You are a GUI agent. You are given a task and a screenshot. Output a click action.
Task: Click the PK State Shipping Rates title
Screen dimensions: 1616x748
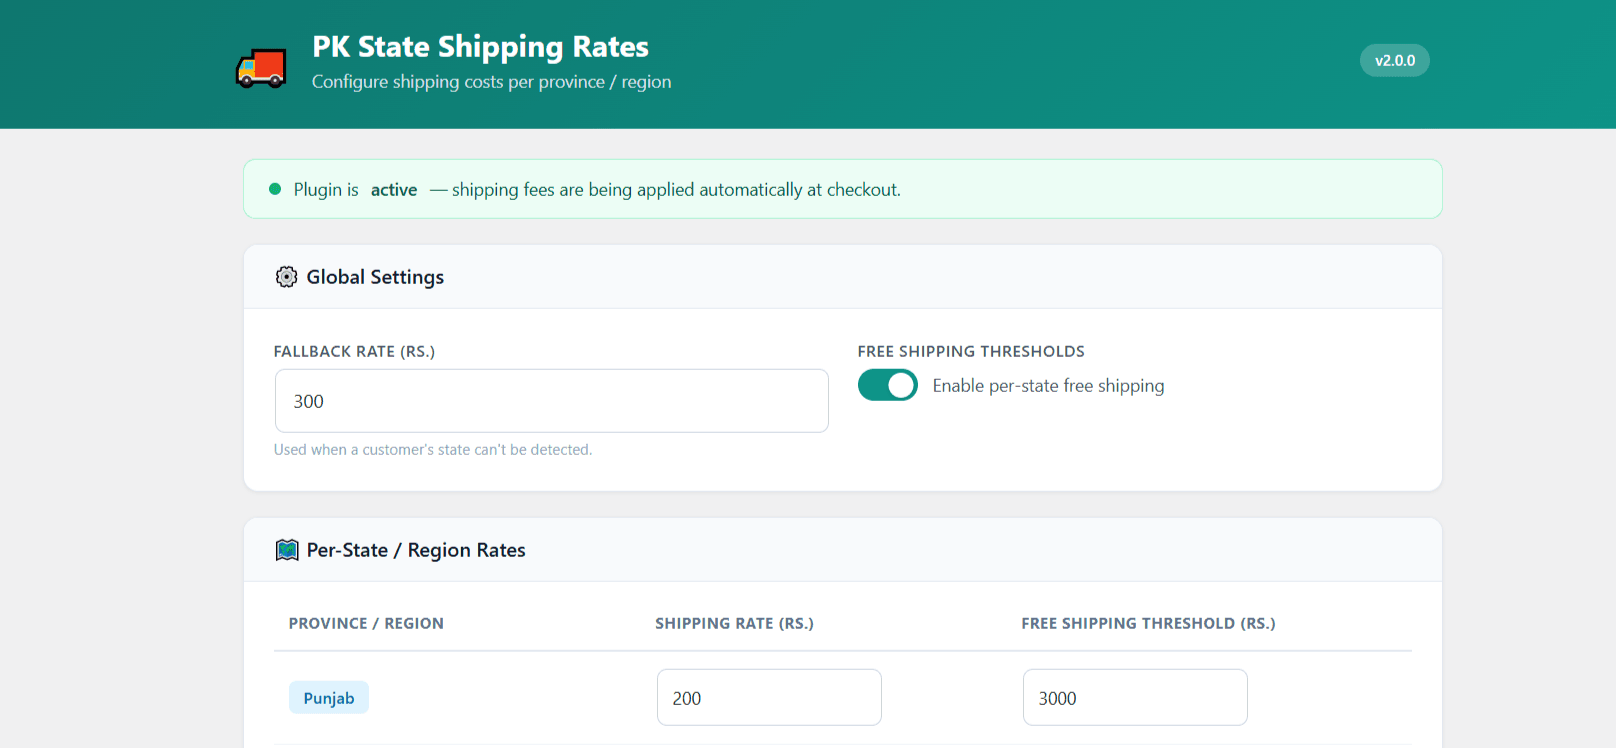[480, 47]
